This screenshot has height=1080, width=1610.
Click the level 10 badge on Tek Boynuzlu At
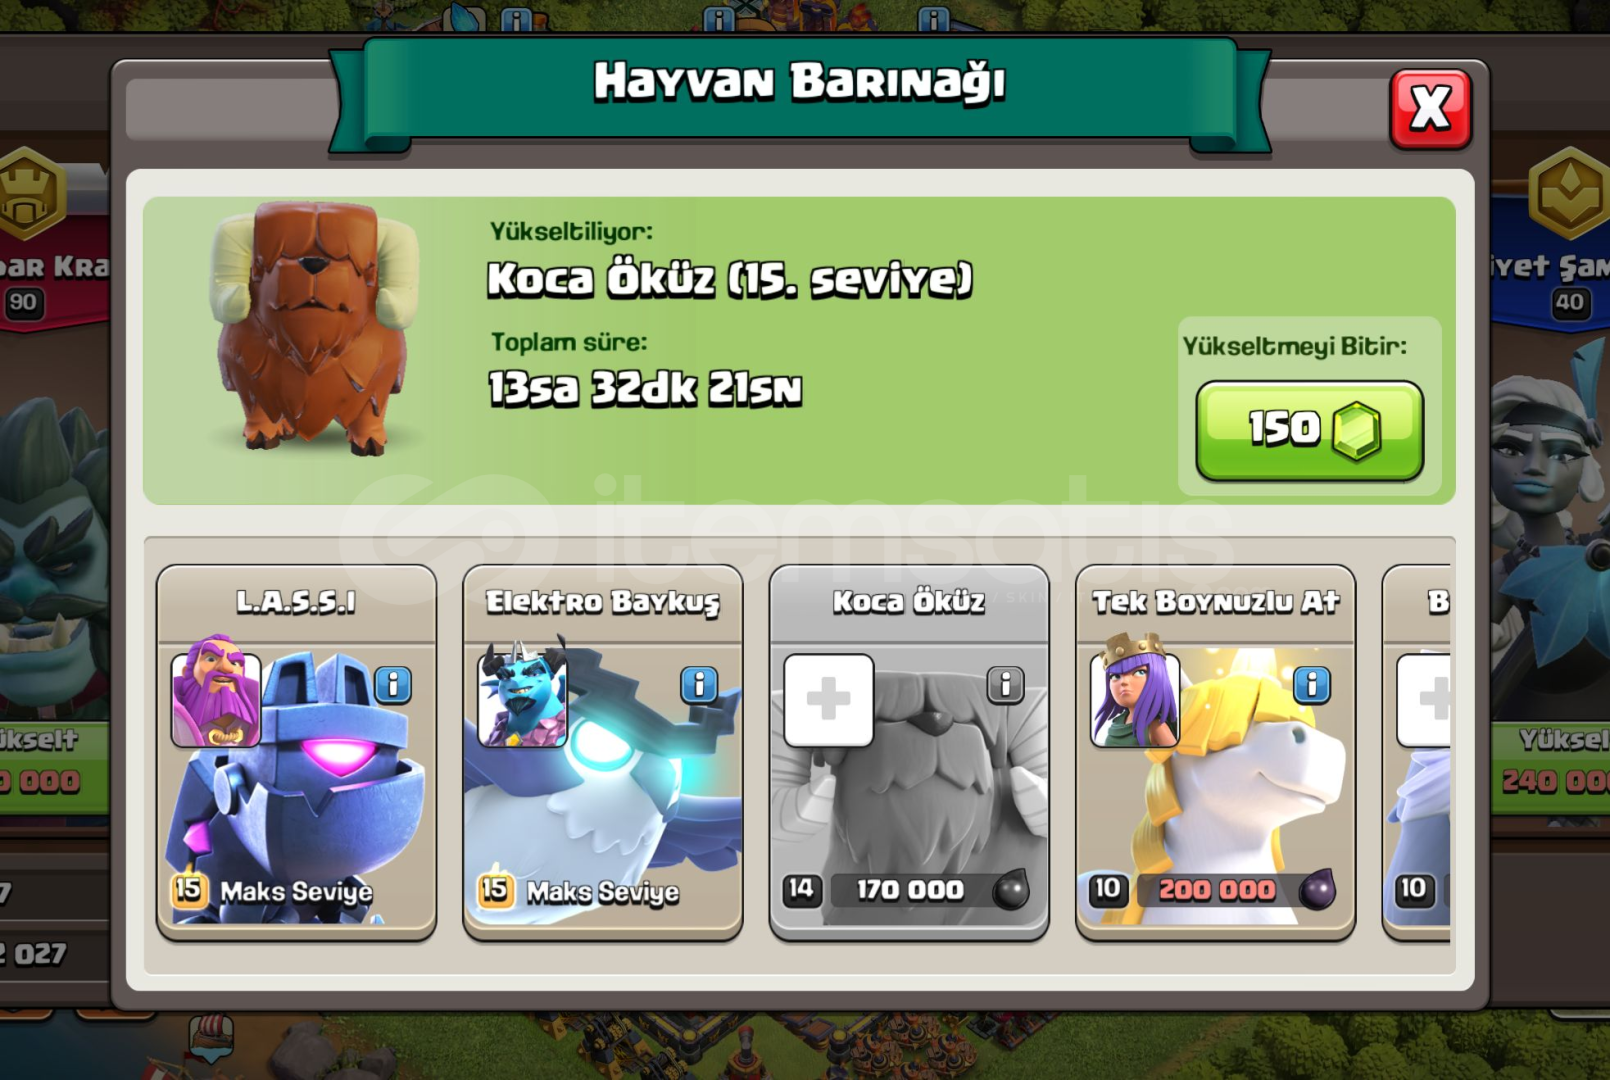point(1107,889)
